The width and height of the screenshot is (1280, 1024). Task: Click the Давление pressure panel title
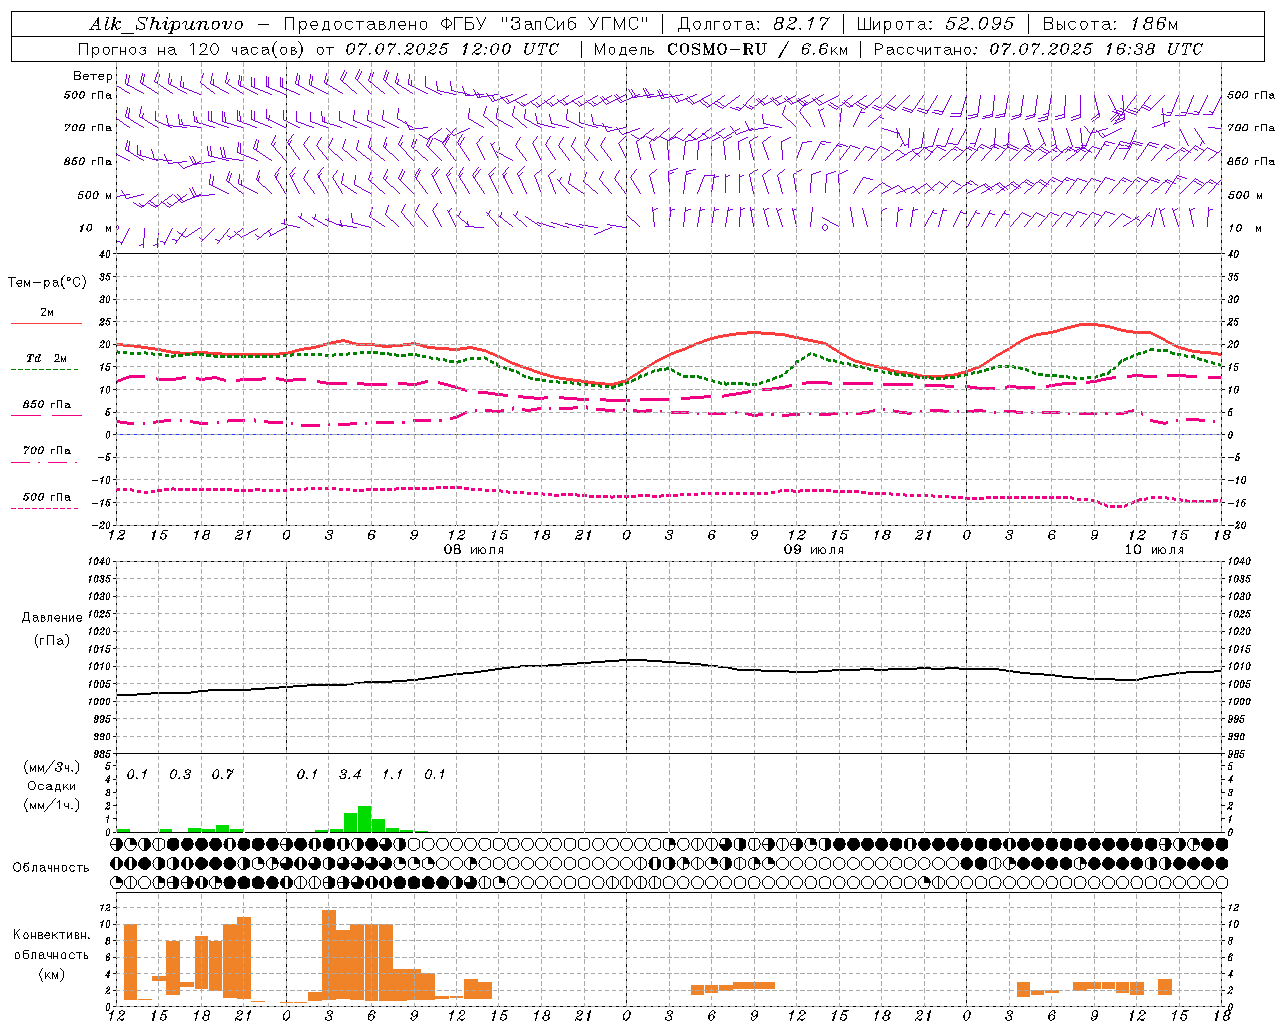(52, 618)
